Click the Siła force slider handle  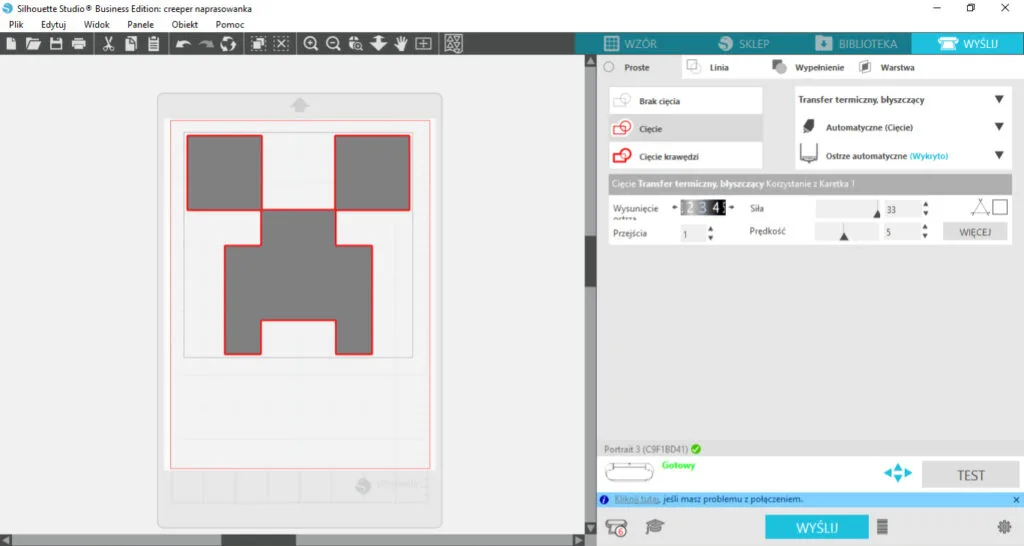point(876,212)
